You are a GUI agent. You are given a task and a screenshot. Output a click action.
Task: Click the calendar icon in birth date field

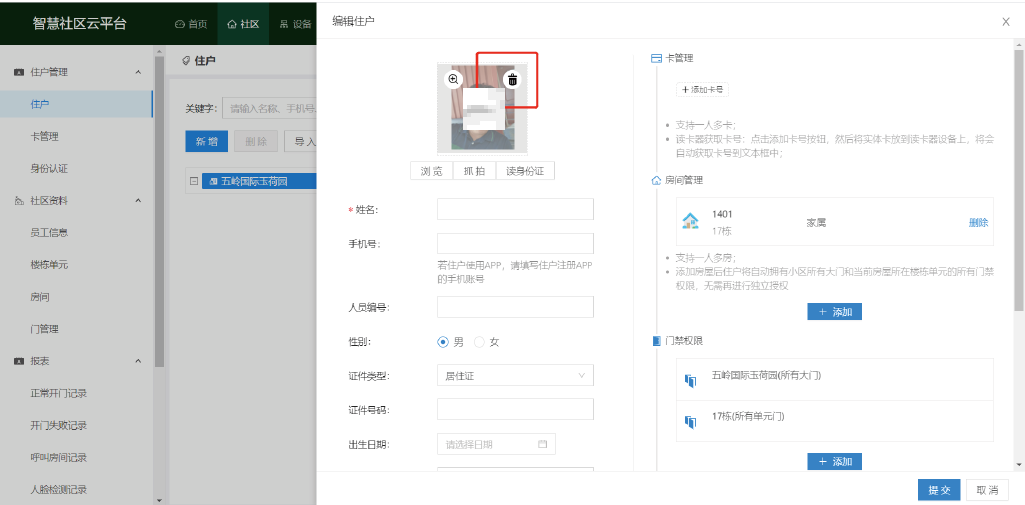[543, 444]
